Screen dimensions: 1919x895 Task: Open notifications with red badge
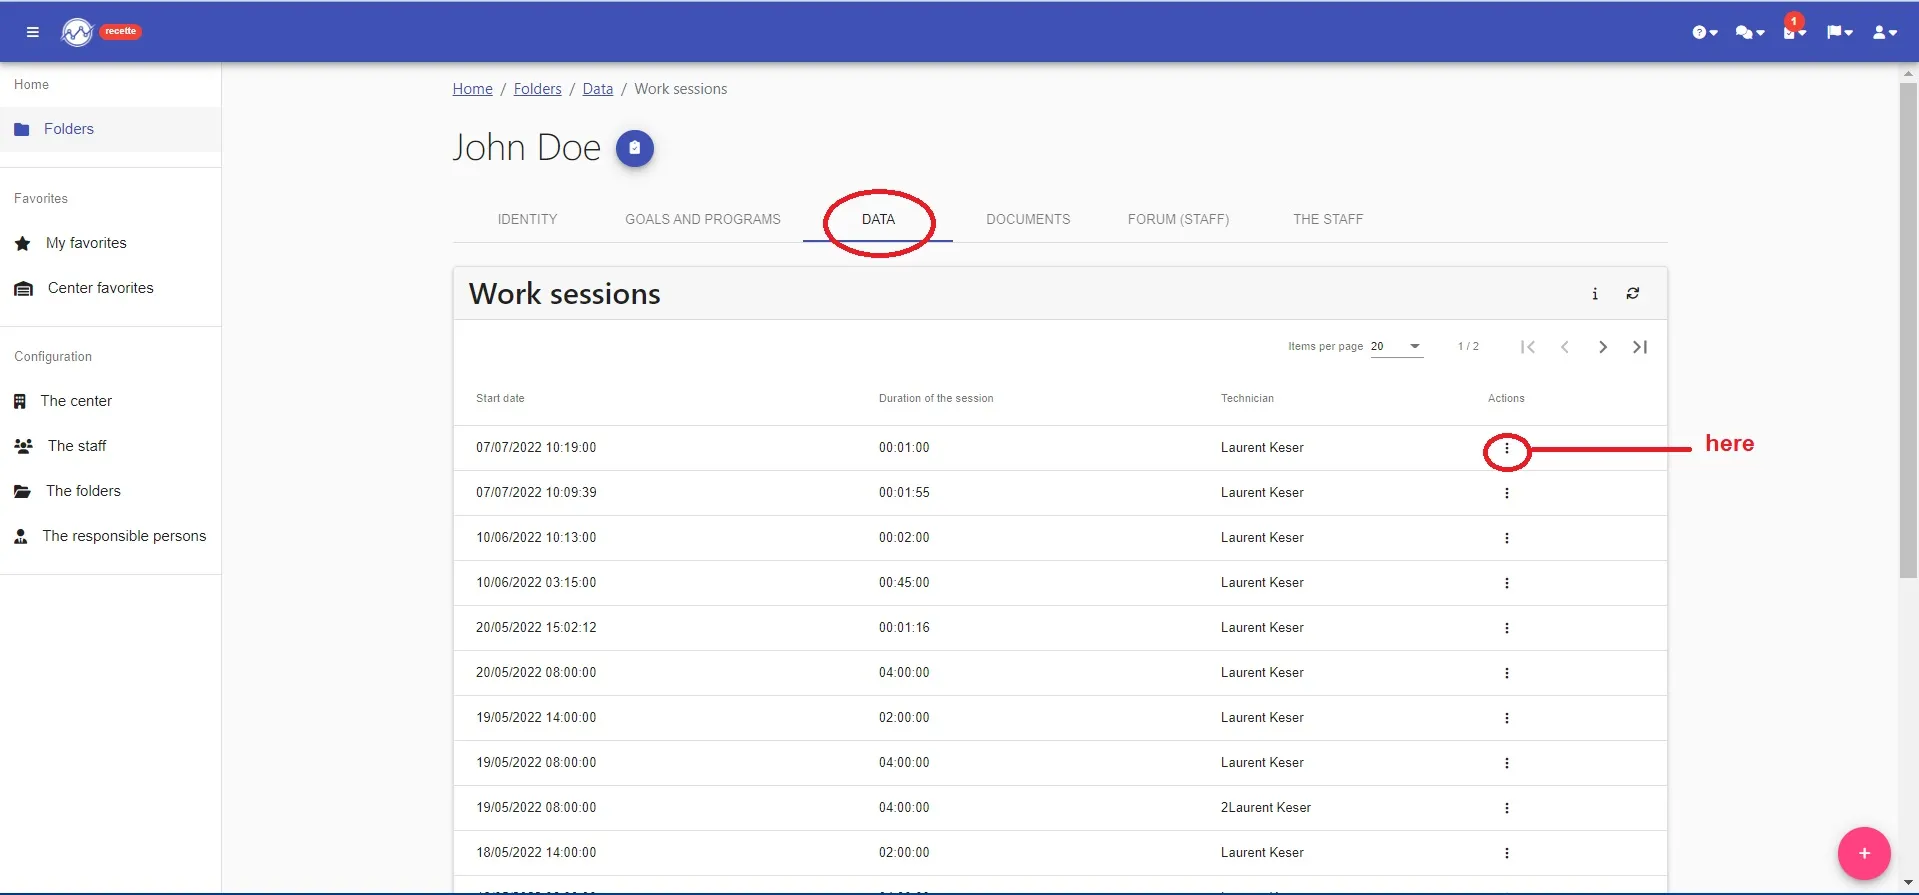coord(1794,29)
